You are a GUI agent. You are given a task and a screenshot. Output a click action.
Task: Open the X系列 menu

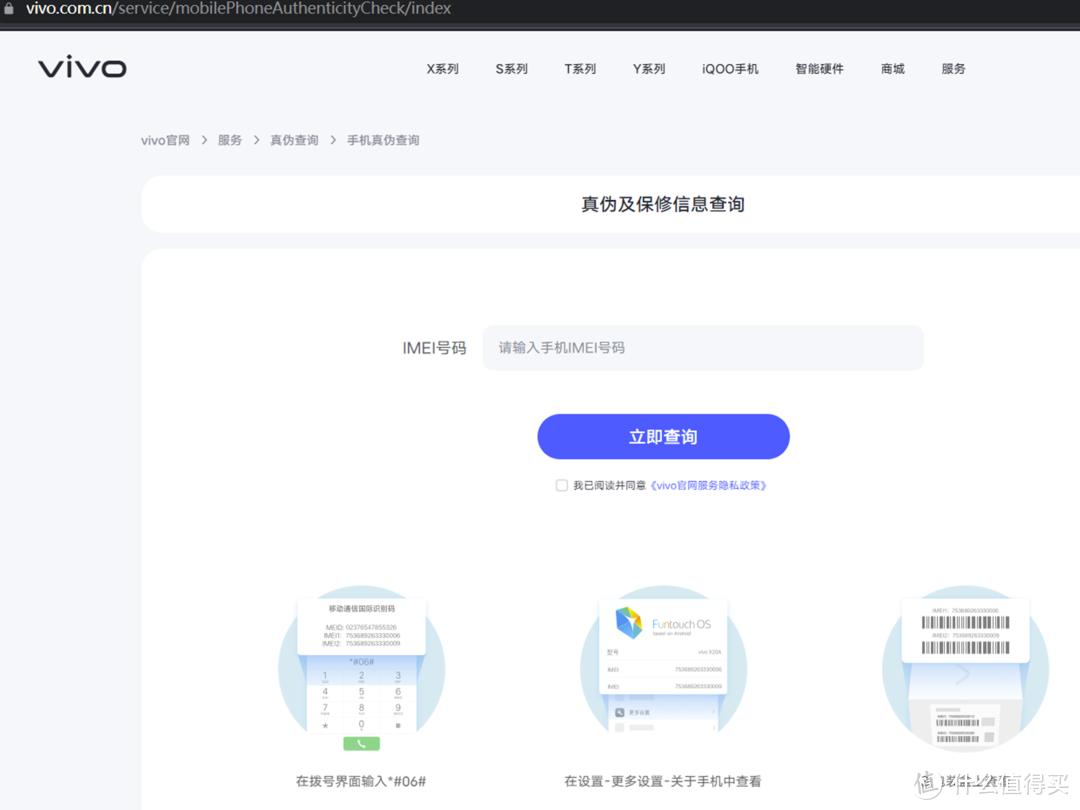442,69
